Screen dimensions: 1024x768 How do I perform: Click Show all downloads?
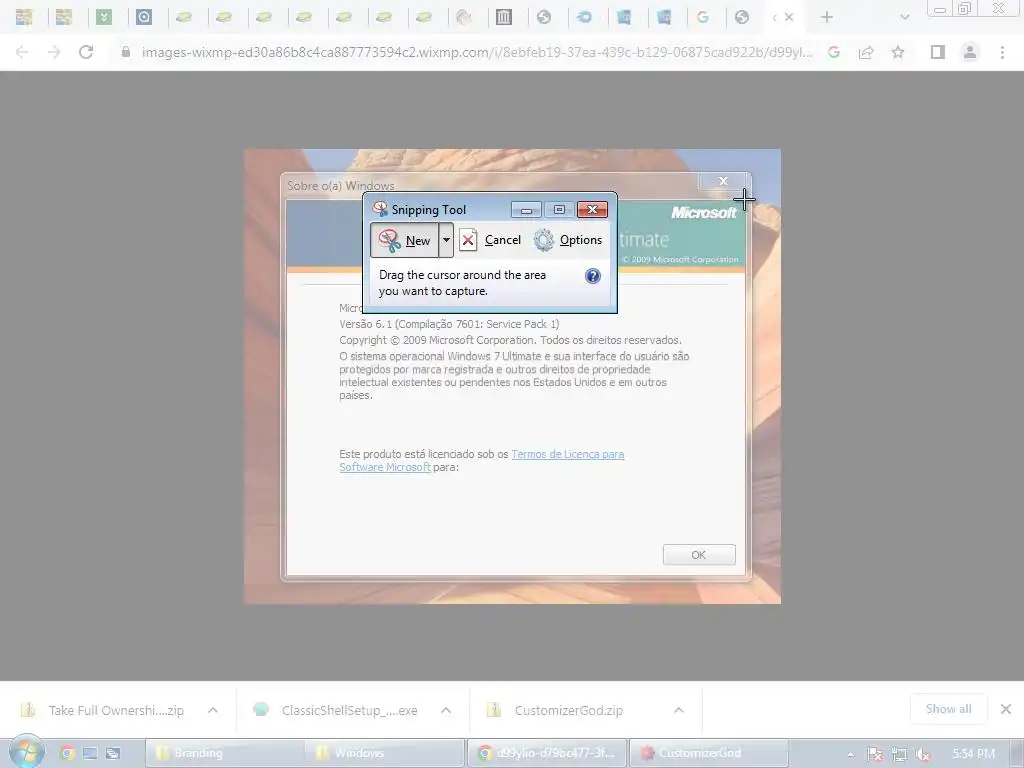pos(948,709)
